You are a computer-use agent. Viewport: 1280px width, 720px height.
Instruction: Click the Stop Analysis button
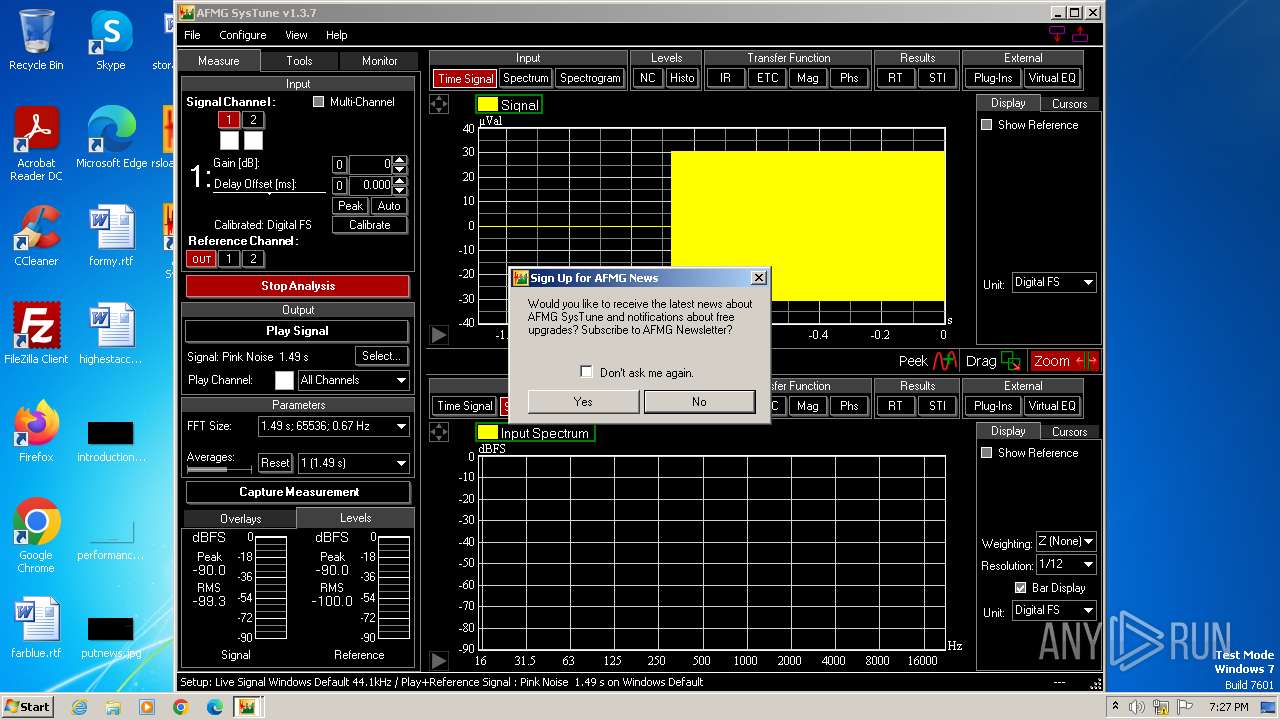click(x=298, y=286)
